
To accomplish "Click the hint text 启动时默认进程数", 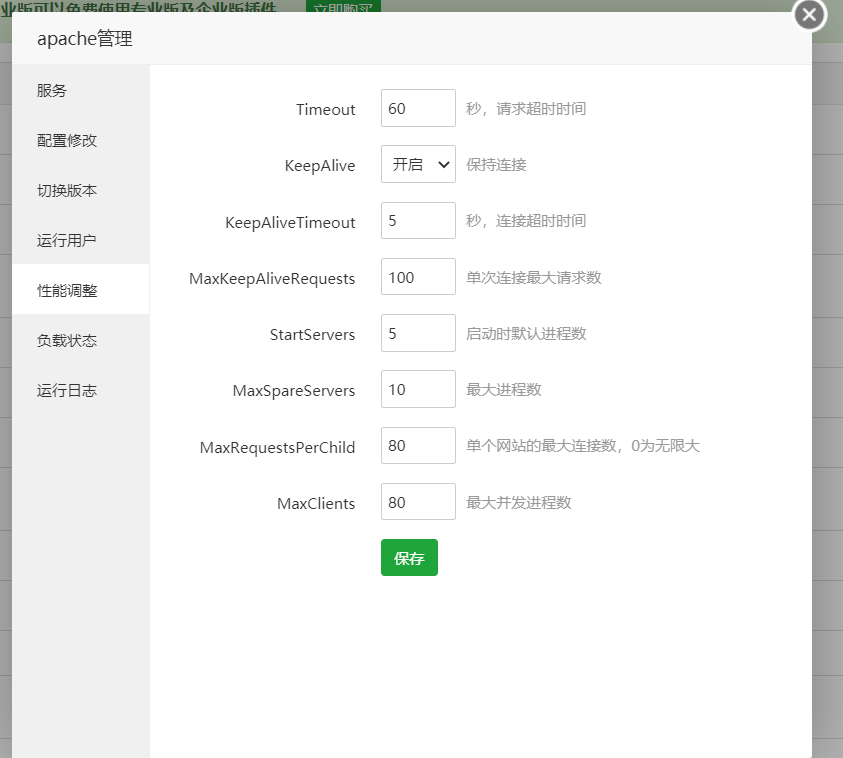I will tap(526, 333).
